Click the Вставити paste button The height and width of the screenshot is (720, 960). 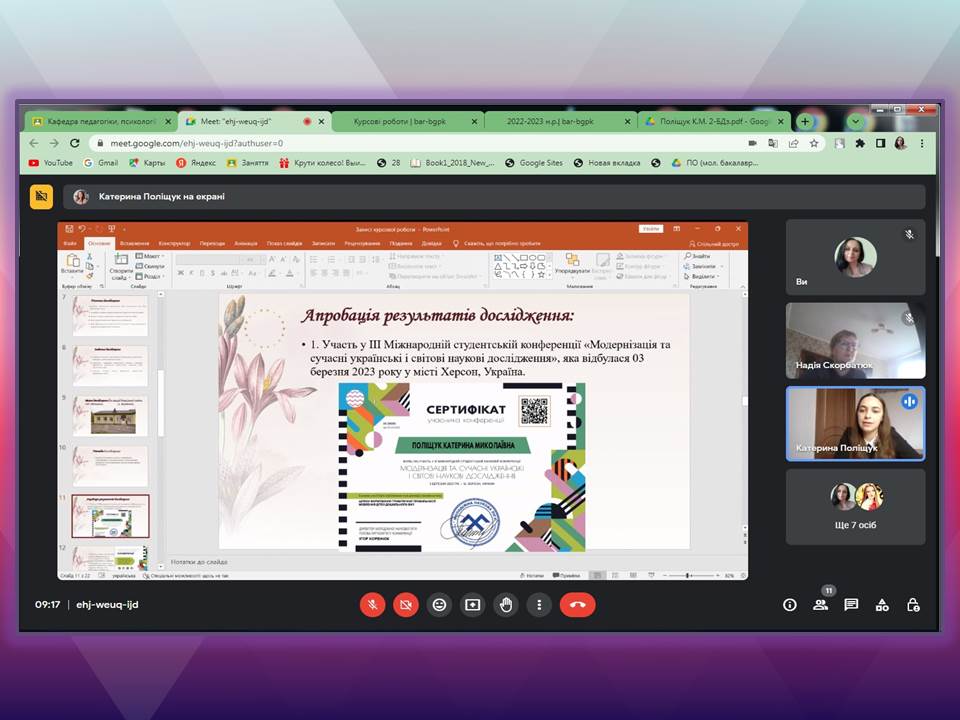pyautogui.click(x=72, y=264)
